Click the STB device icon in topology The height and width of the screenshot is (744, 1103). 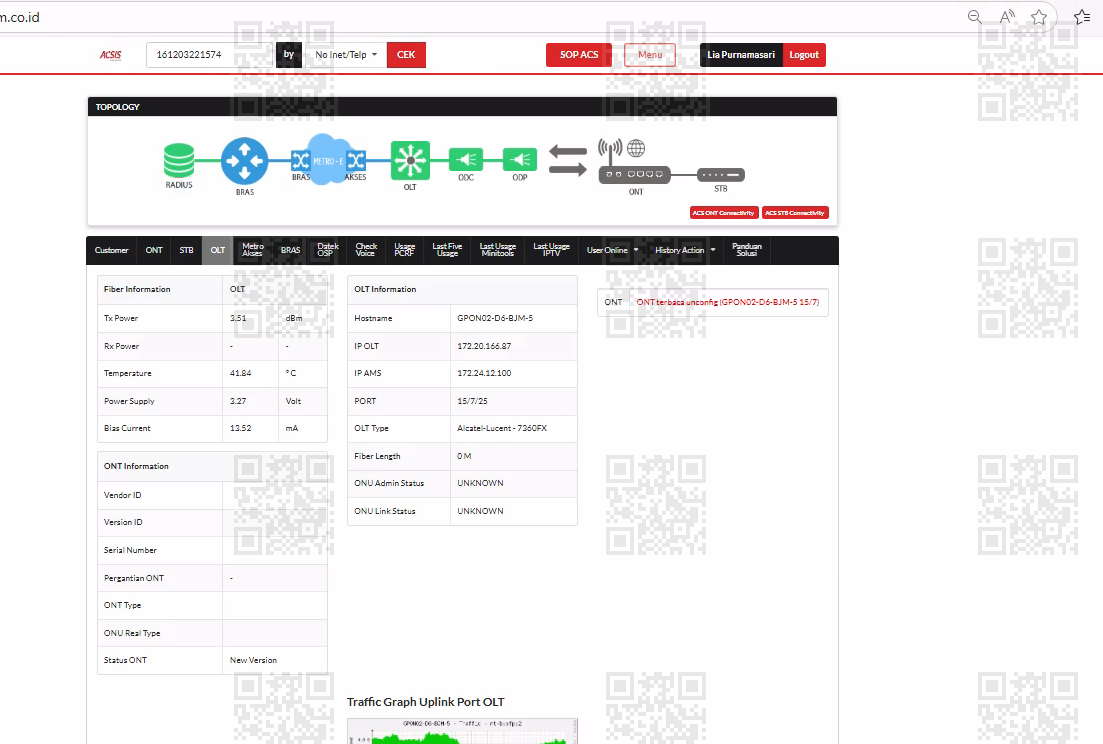720,174
